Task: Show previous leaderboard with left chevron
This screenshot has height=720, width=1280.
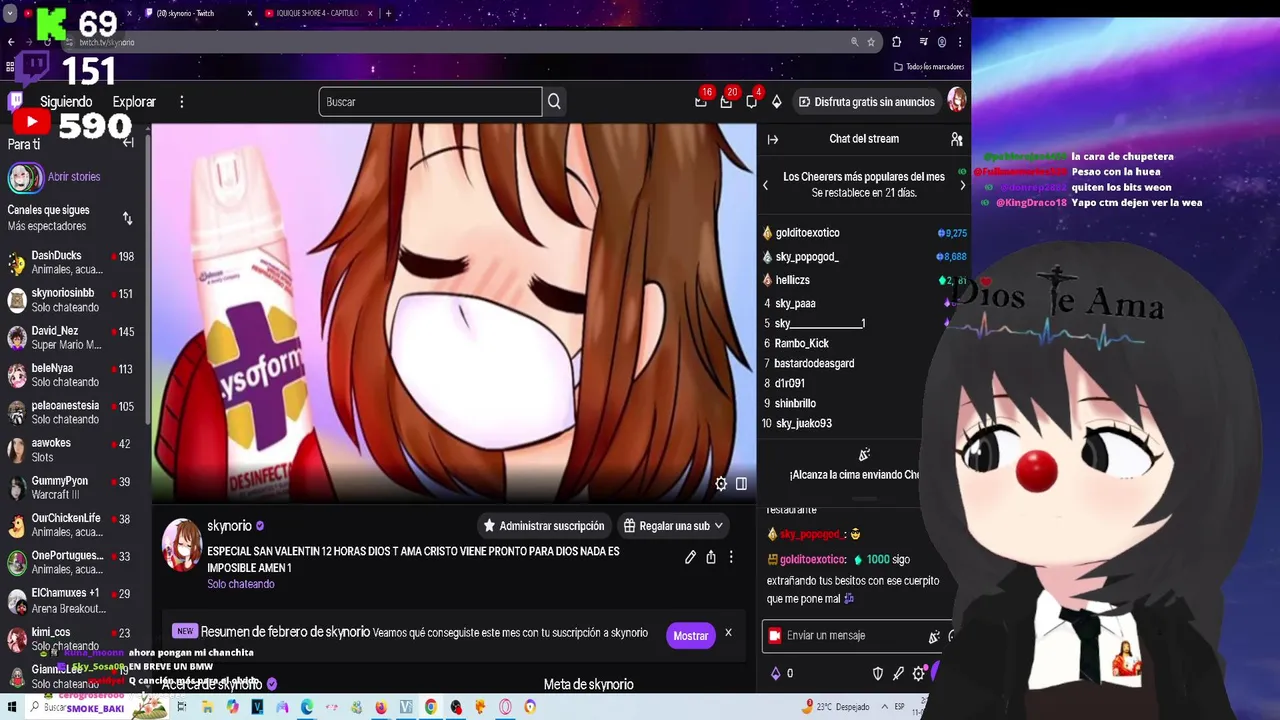Action: pyautogui.click(x=766, y=185)
